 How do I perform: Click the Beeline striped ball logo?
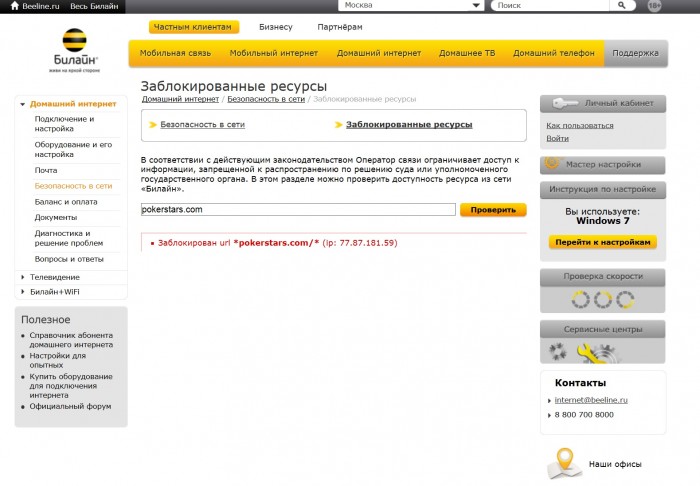pos(74,40)
